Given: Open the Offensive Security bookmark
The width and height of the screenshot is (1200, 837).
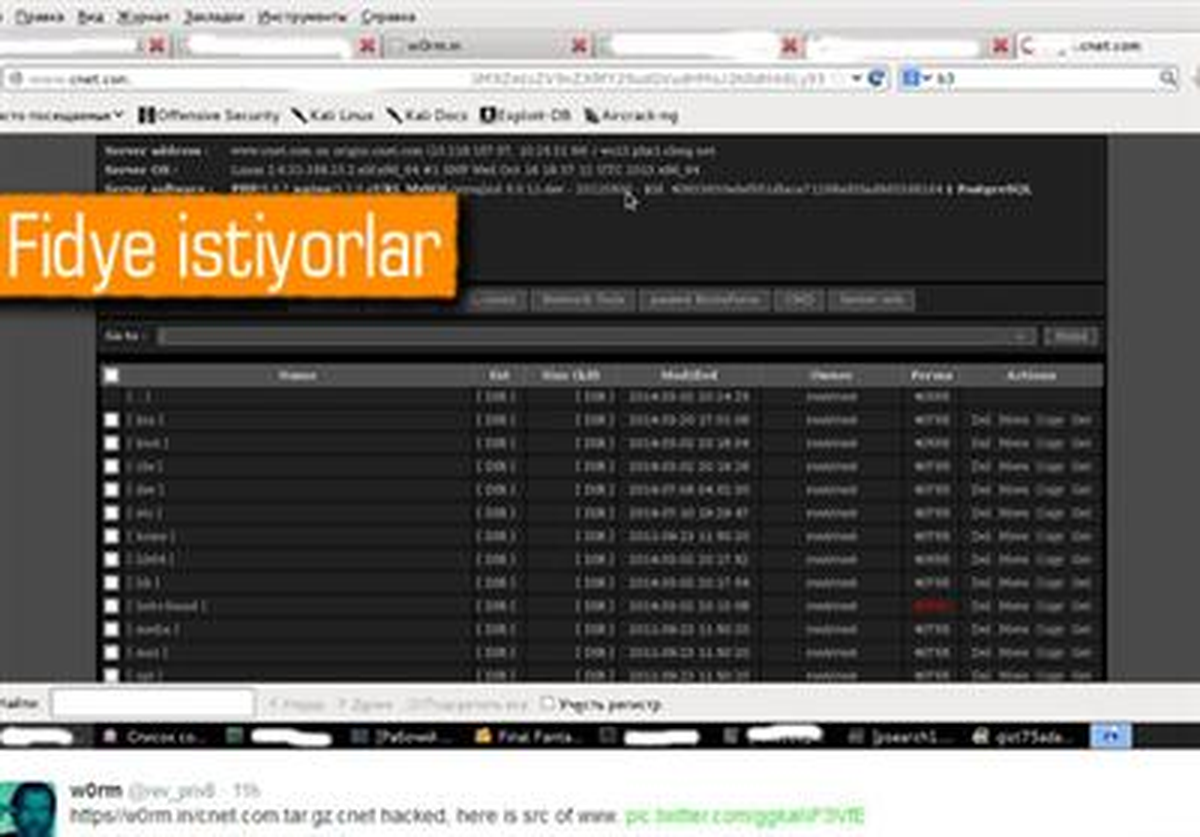Looking at the screenshot, I should (209, 116).
